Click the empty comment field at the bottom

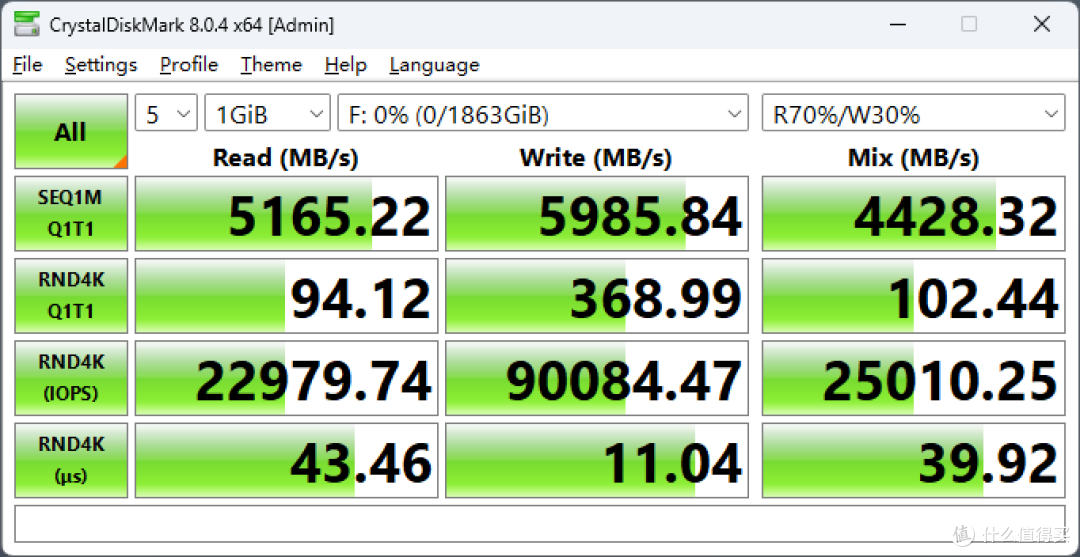(540, 524)
